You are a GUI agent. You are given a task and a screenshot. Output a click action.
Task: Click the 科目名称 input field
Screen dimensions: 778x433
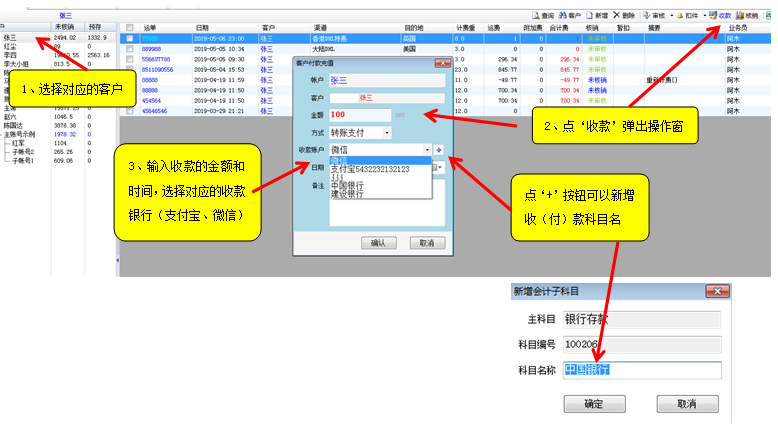640,370
